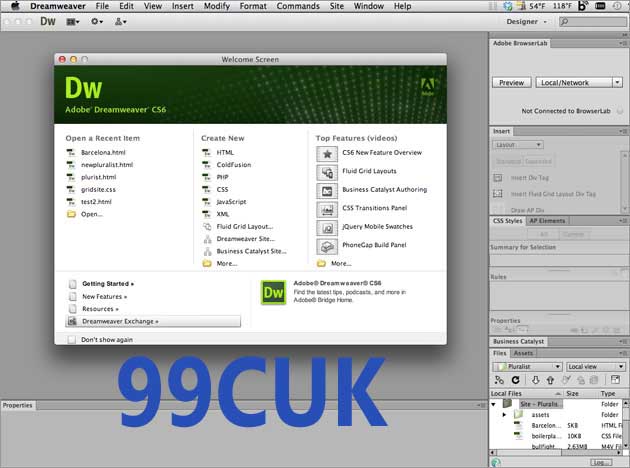This screenshot has width=630, height=468.
Task: Create a new JavaScript document
Action: click(x=231, y=202)
